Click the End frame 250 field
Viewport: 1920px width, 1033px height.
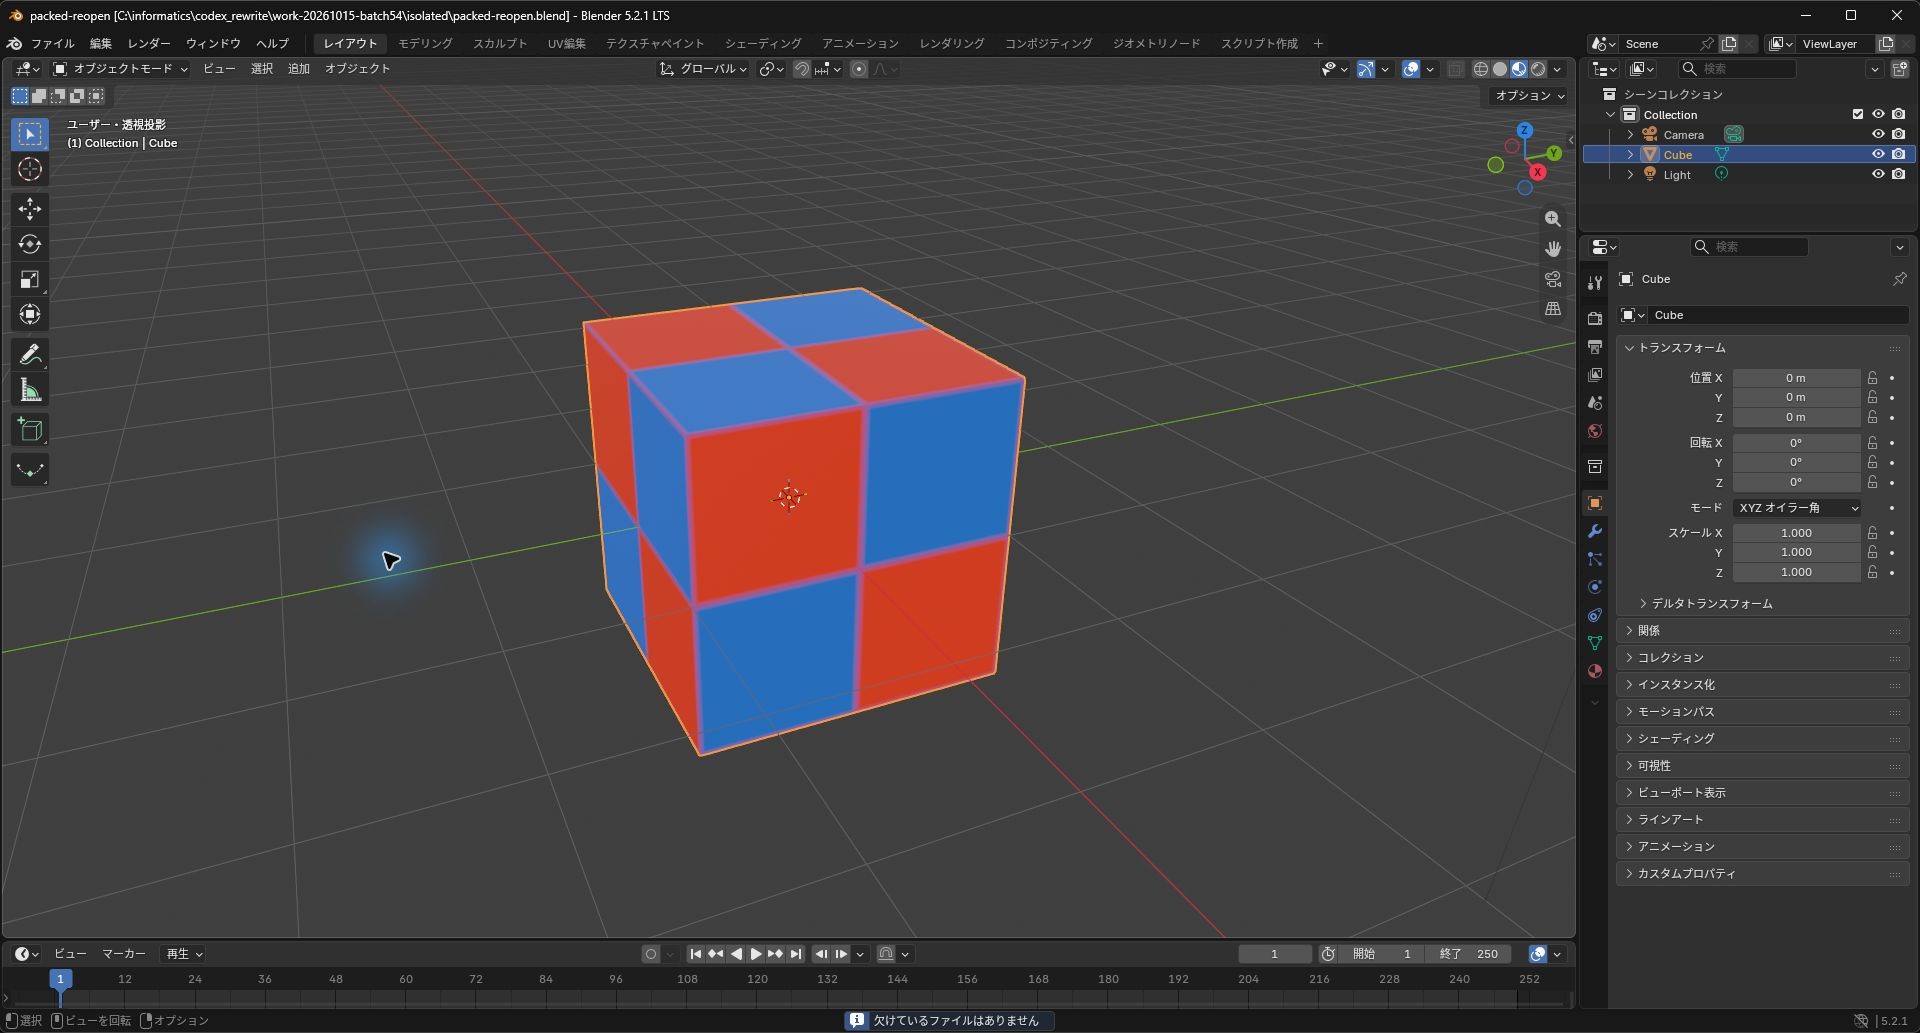(1470, 954)
